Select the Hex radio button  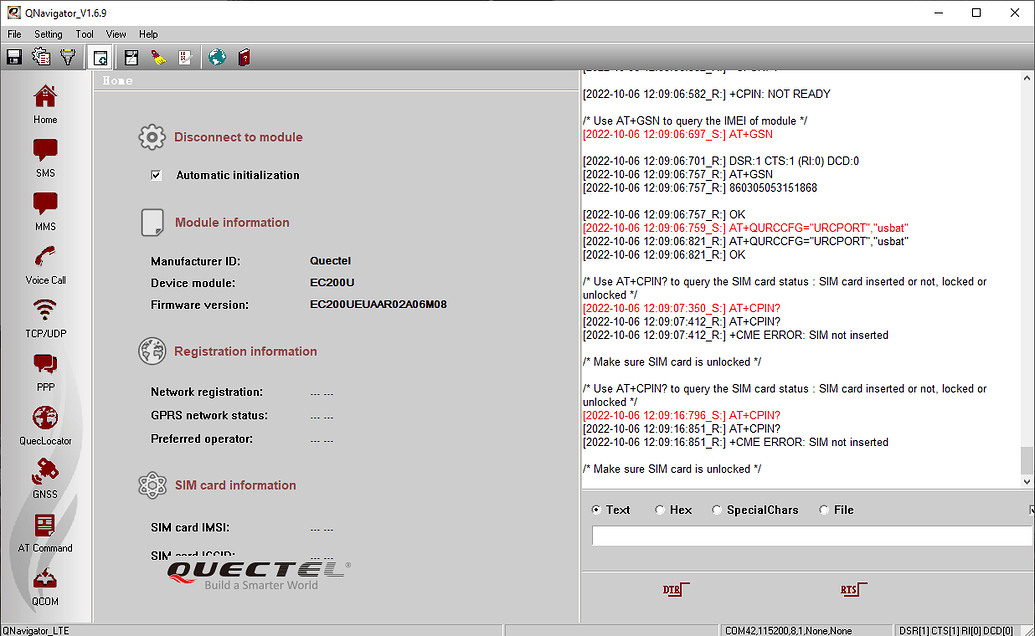tap(659, 510)
